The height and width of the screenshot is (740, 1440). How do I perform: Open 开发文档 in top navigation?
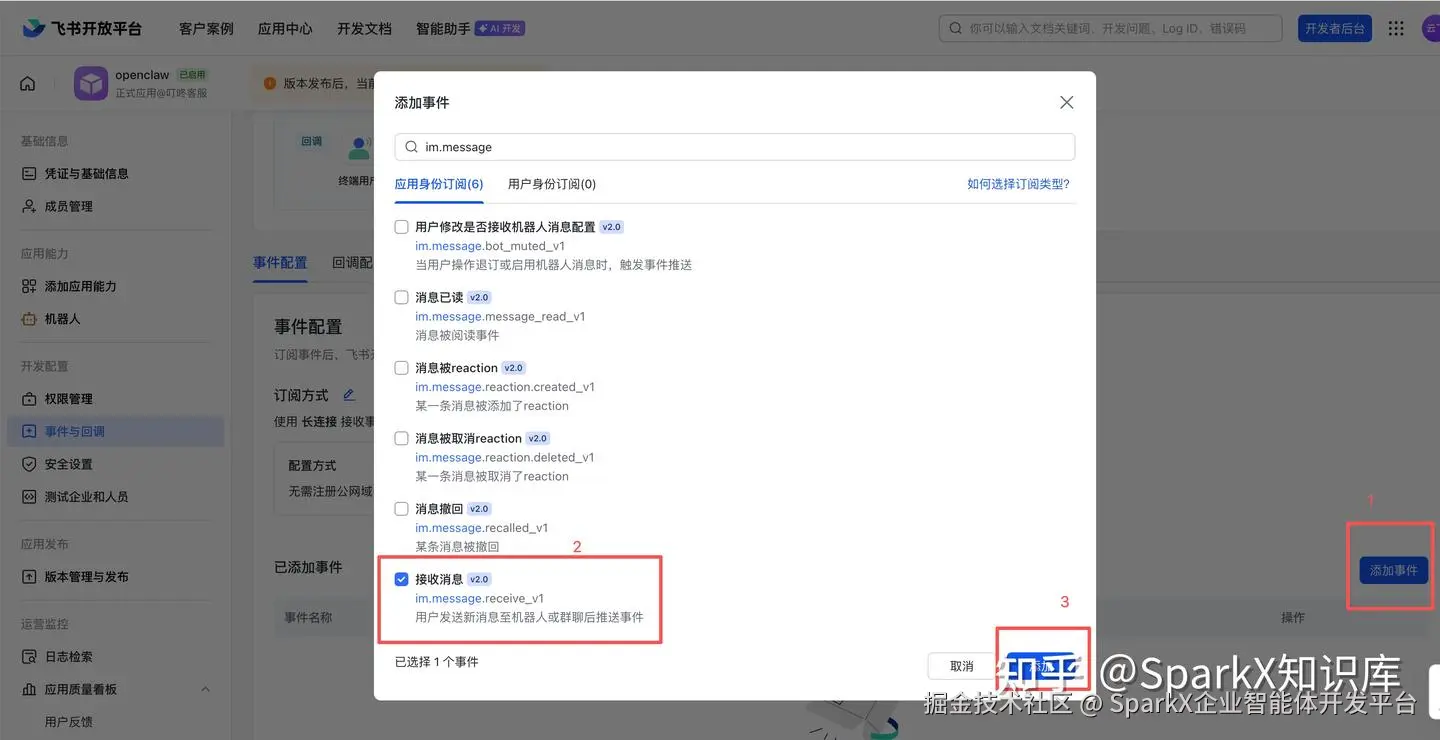pos(364,28)
